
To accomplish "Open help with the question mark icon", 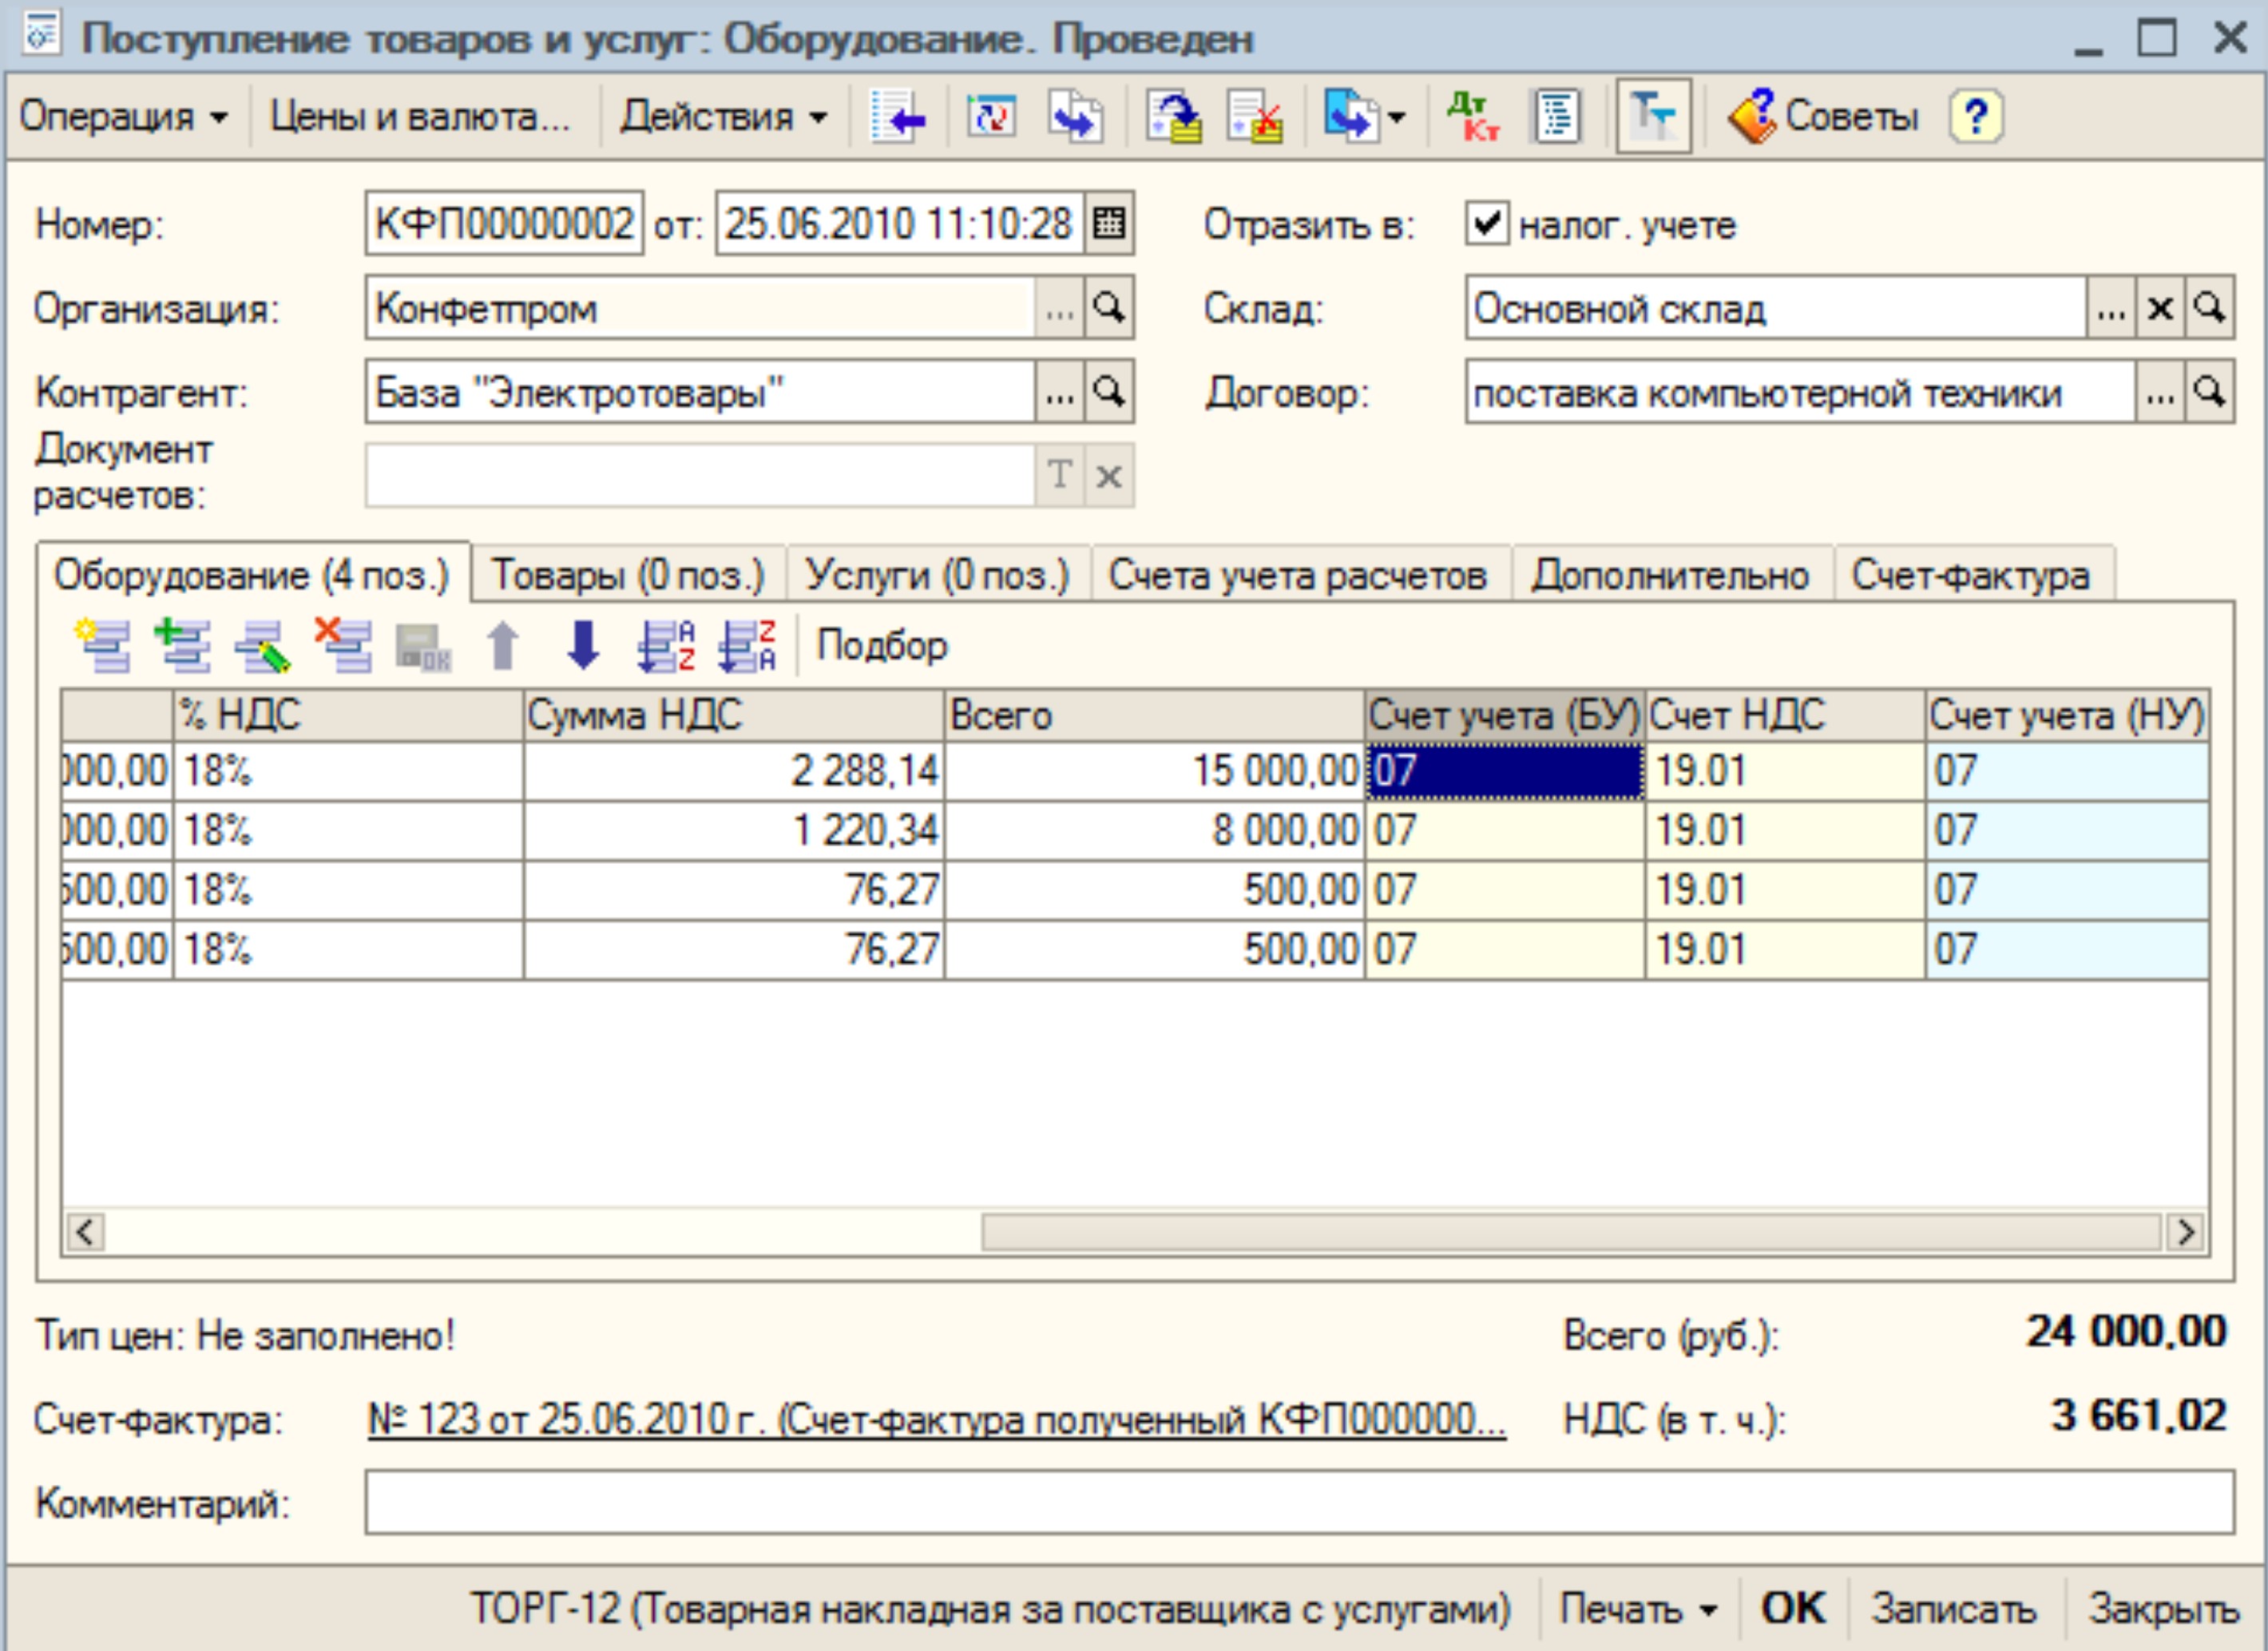I will point(1975,118).
